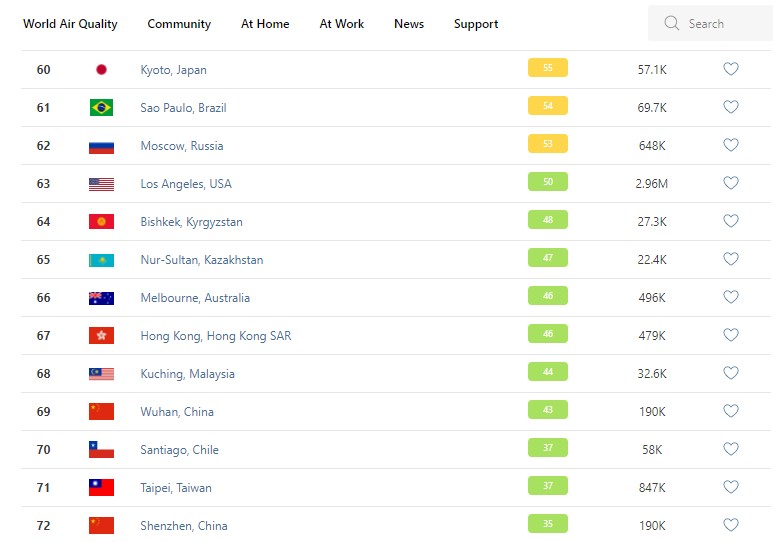Expand the Support navigation item
The height and width of the screenshot is (542, 773).
point(476,24)
